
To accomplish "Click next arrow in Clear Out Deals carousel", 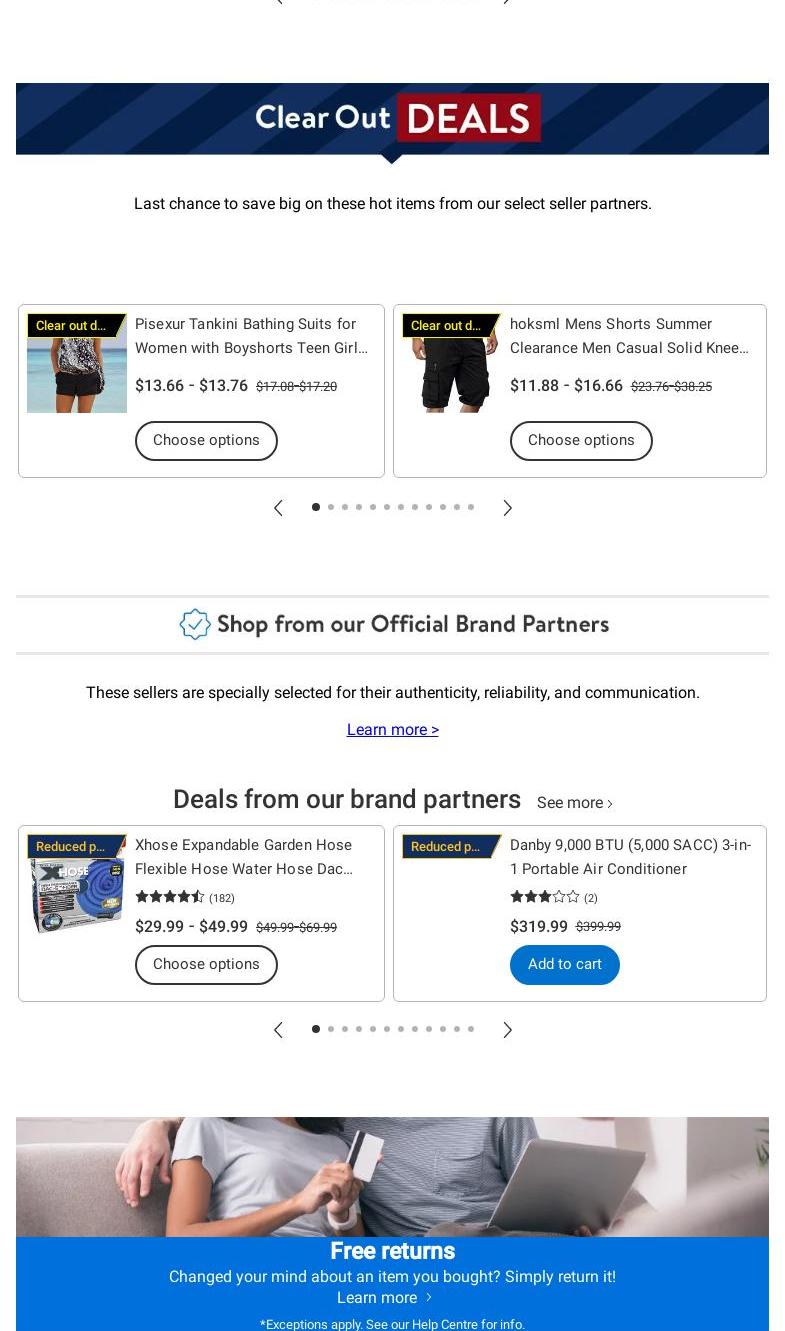I will click(507, 508).
